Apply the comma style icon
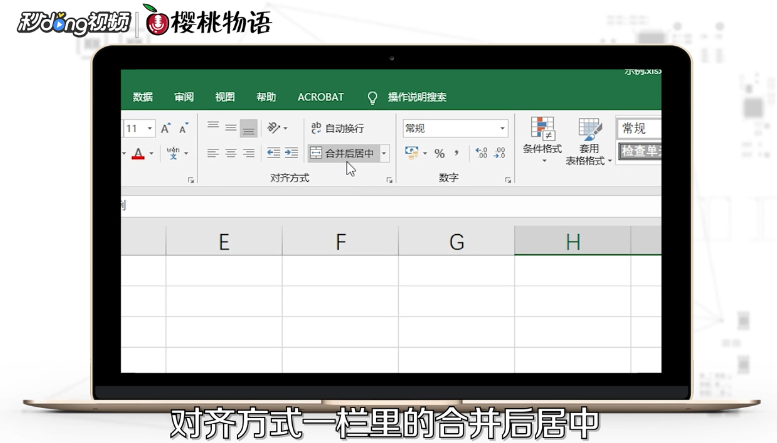Screen dimensions: 777x443 (x=456, y=153)
